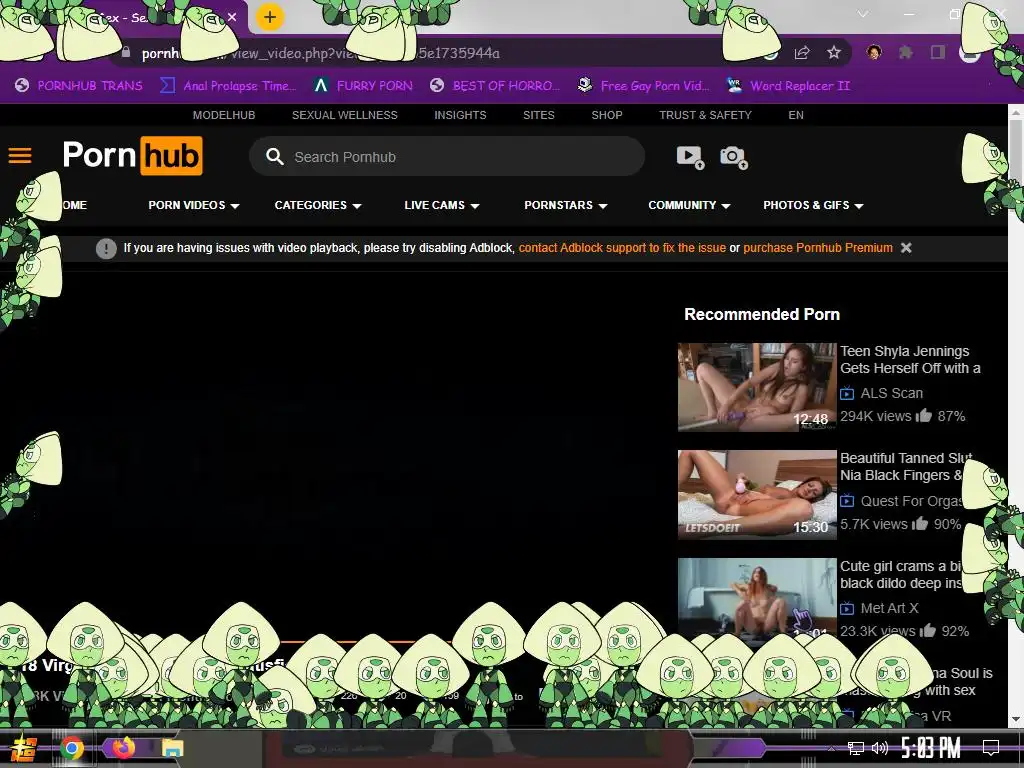1024x768 pixels.
Task: Open the Met Art X channel link
Action: [889, 608]
